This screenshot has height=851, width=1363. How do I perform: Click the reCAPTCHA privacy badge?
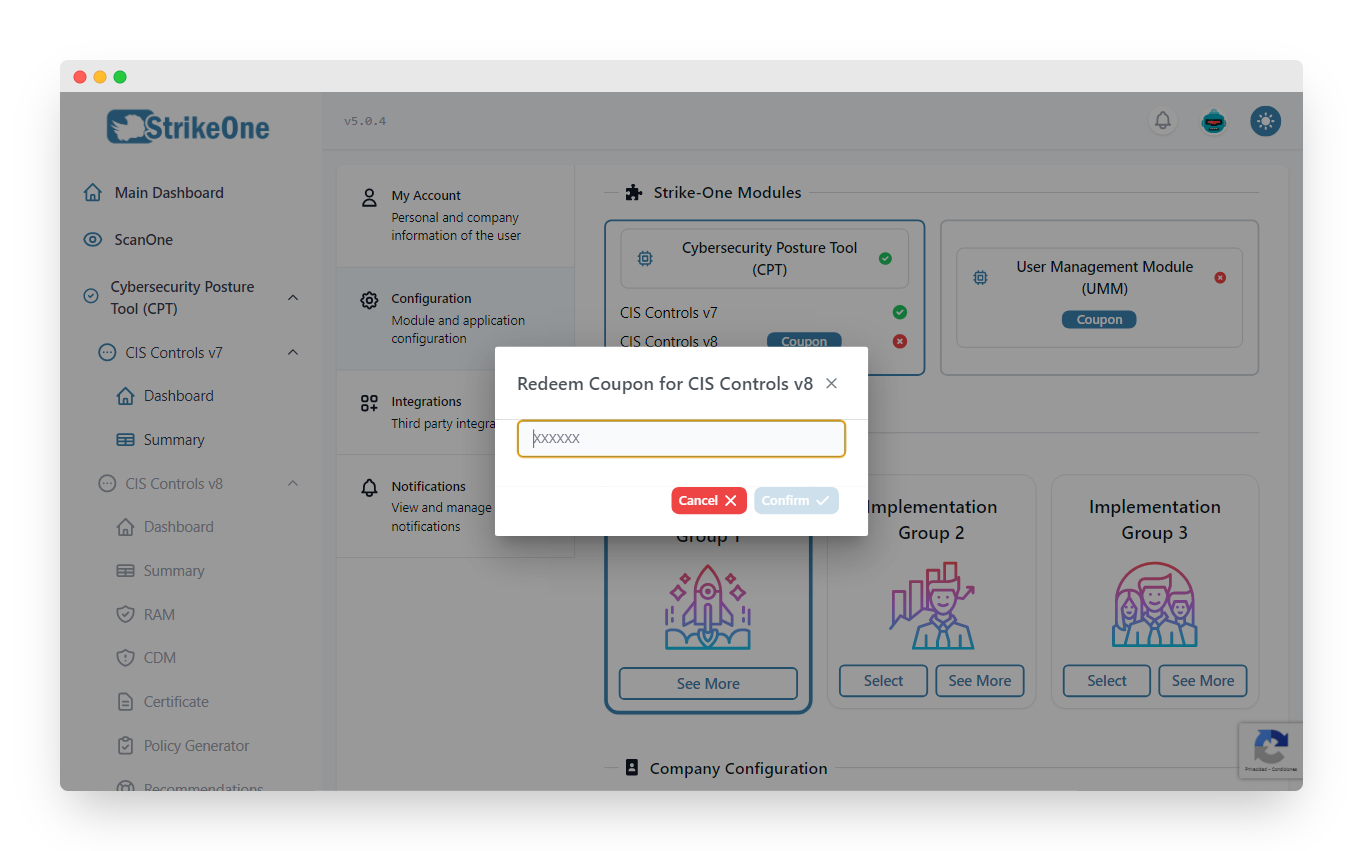pyautogui.click(x=1271, y=750)
